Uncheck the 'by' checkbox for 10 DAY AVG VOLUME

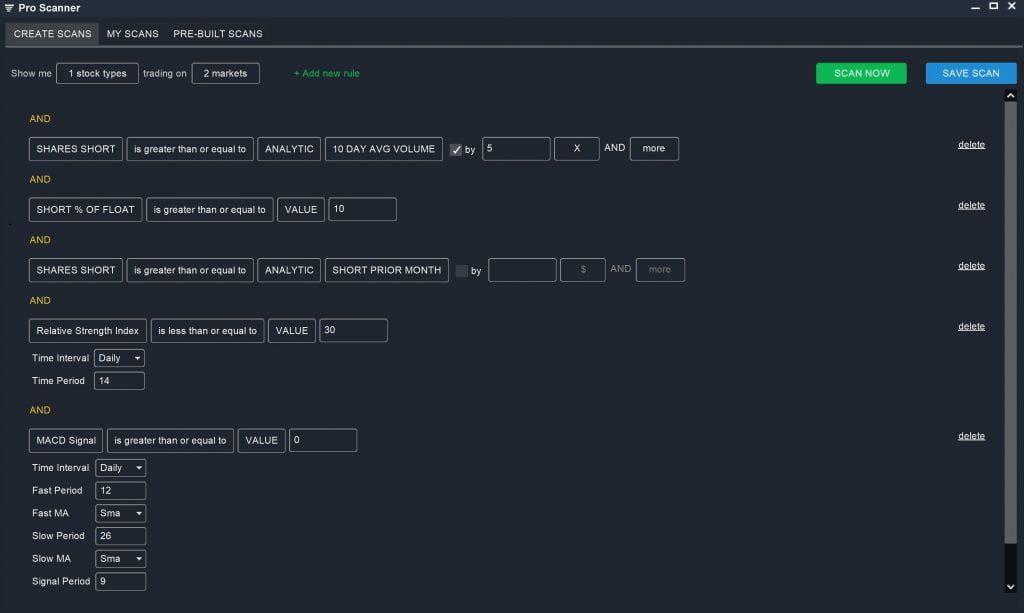click(456, 149)
